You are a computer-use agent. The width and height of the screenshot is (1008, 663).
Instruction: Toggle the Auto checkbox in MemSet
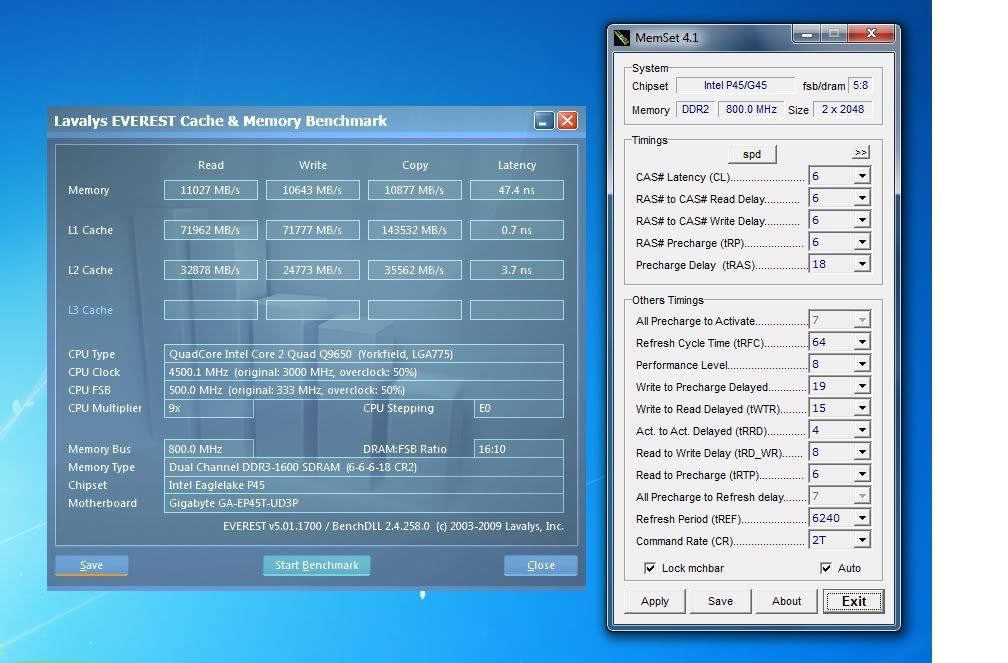826,568
